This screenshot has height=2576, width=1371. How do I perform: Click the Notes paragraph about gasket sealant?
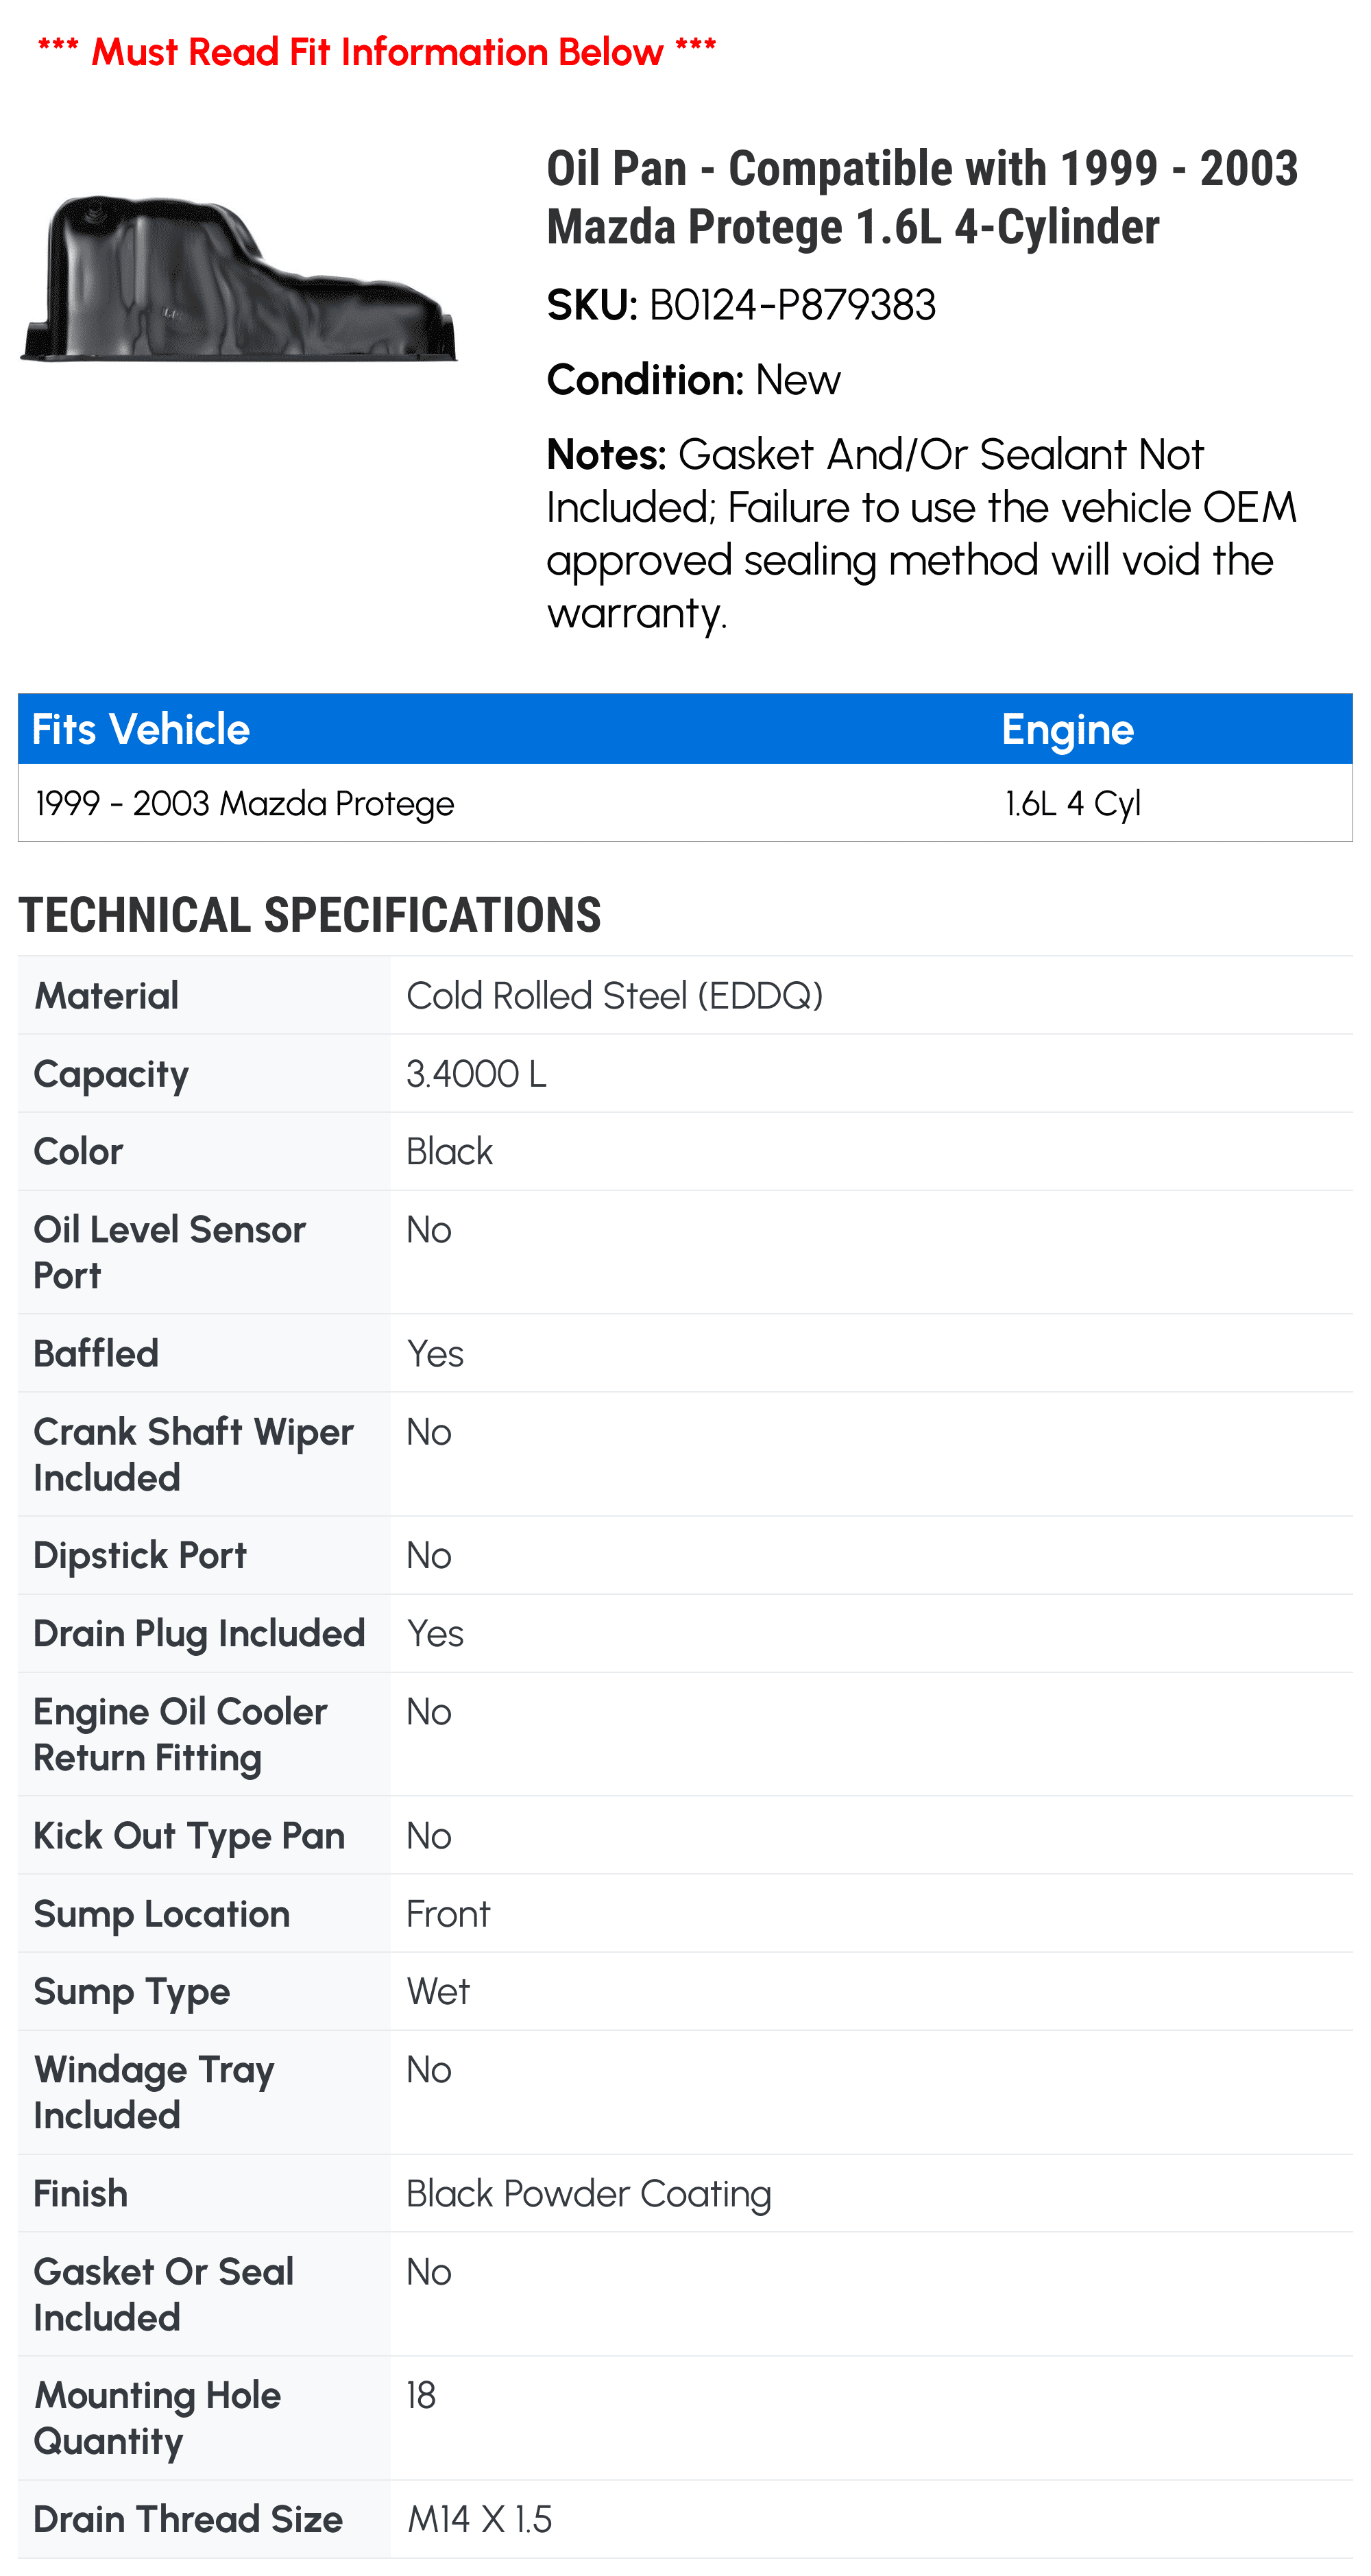(x=922, y=533)
